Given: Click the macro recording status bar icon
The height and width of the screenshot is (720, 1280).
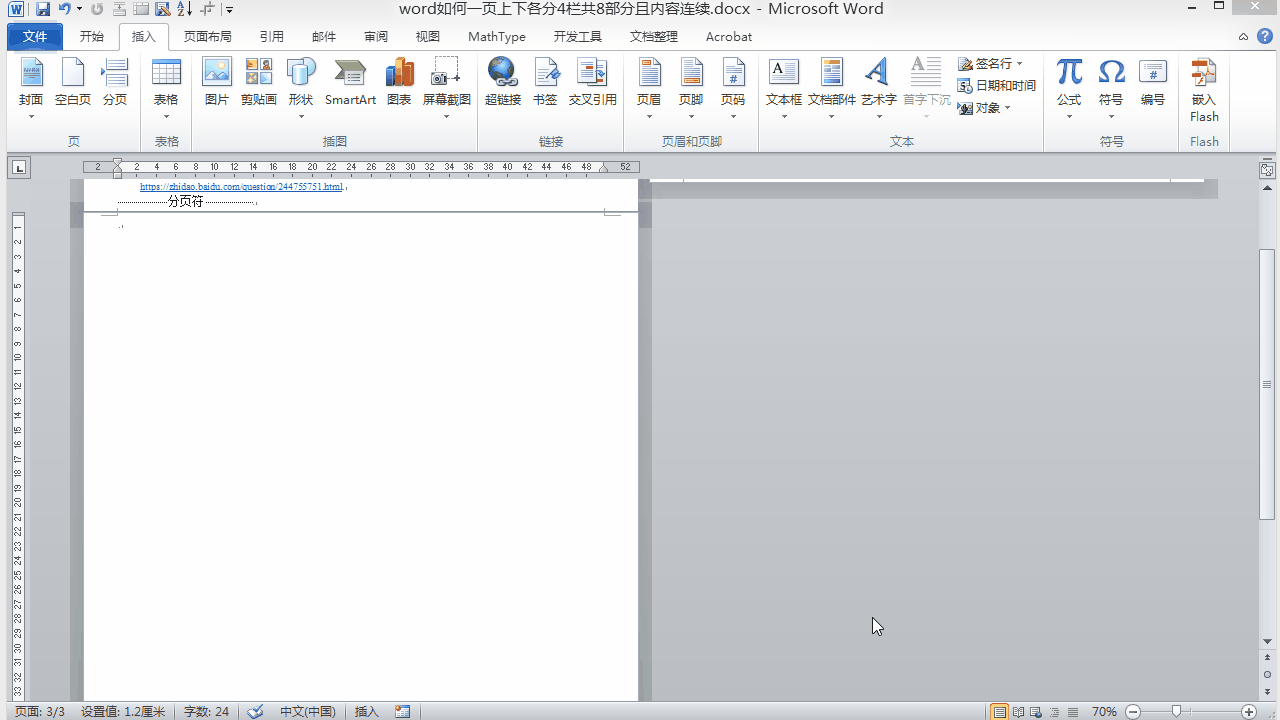Looking at the screenshot, I should 403,711.
